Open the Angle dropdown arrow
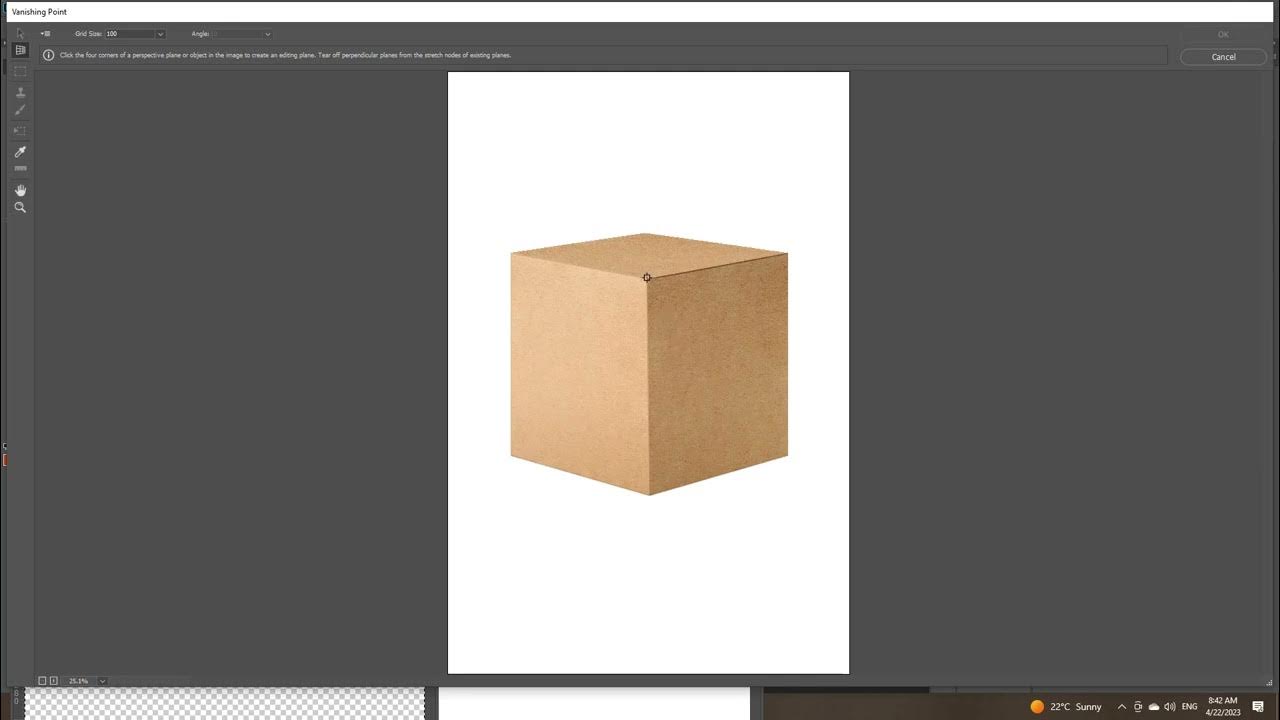The height and width of the screenshot is (720, 1280). [267, 34]
